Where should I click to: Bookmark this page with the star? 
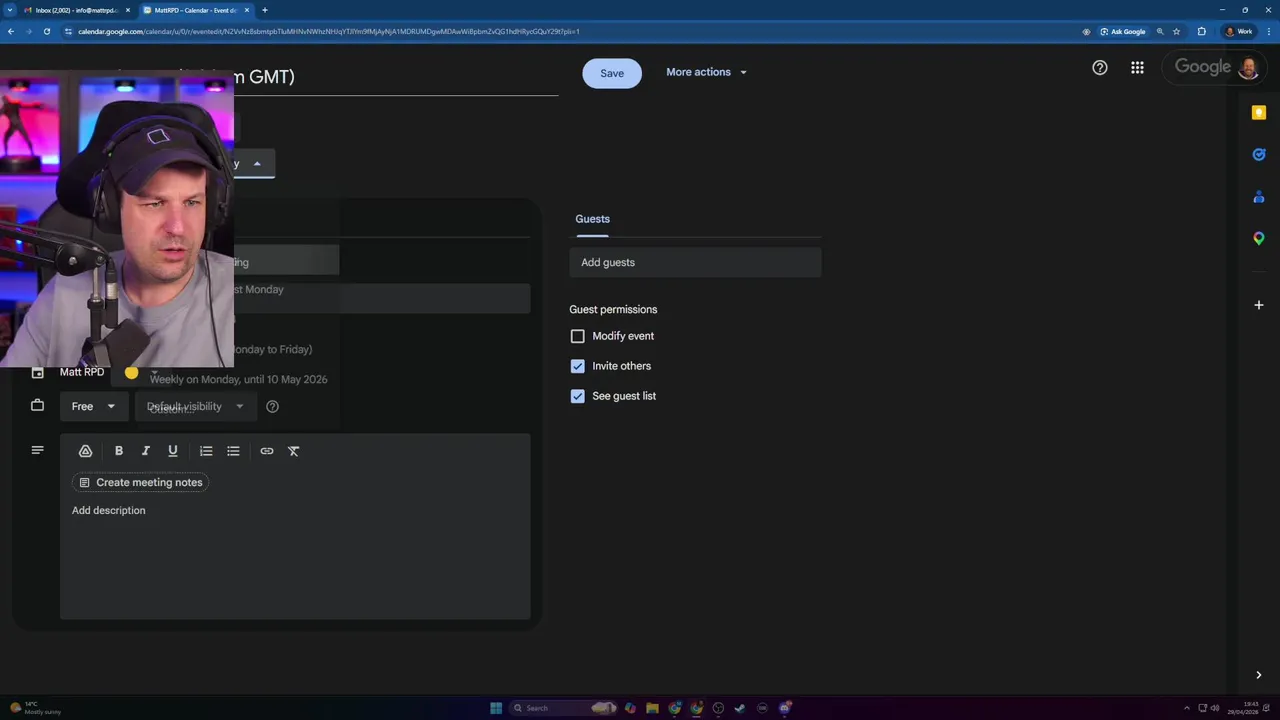tap(1176, 32)
